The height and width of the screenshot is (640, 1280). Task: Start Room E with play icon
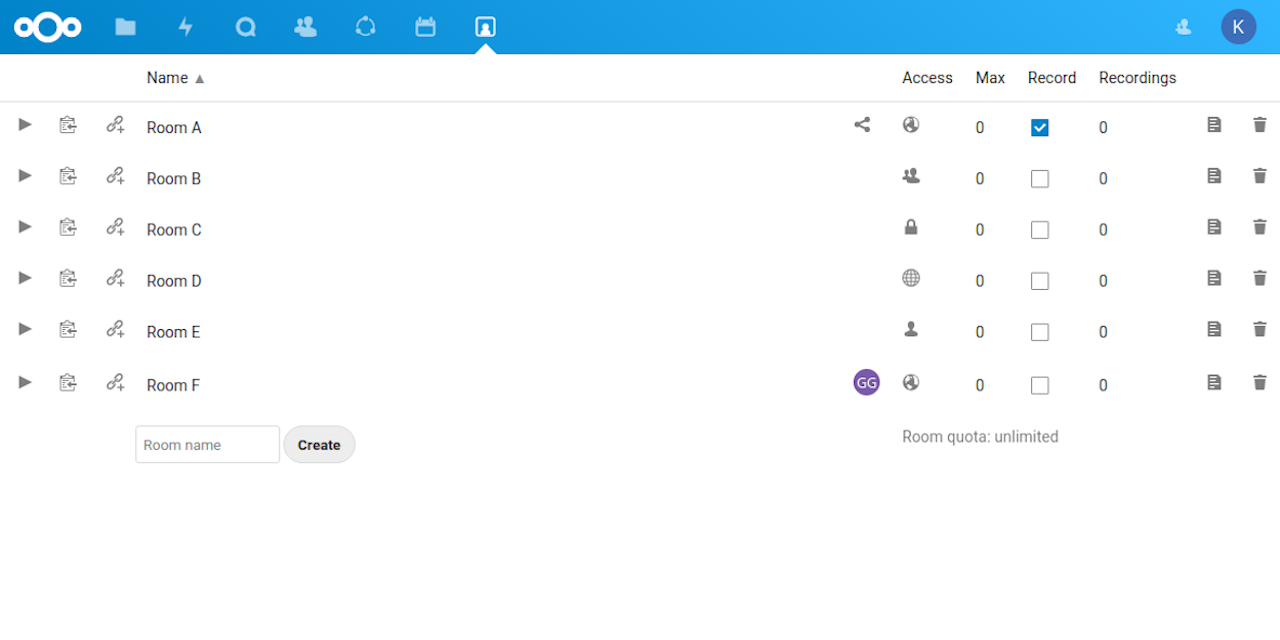point(25,329)
